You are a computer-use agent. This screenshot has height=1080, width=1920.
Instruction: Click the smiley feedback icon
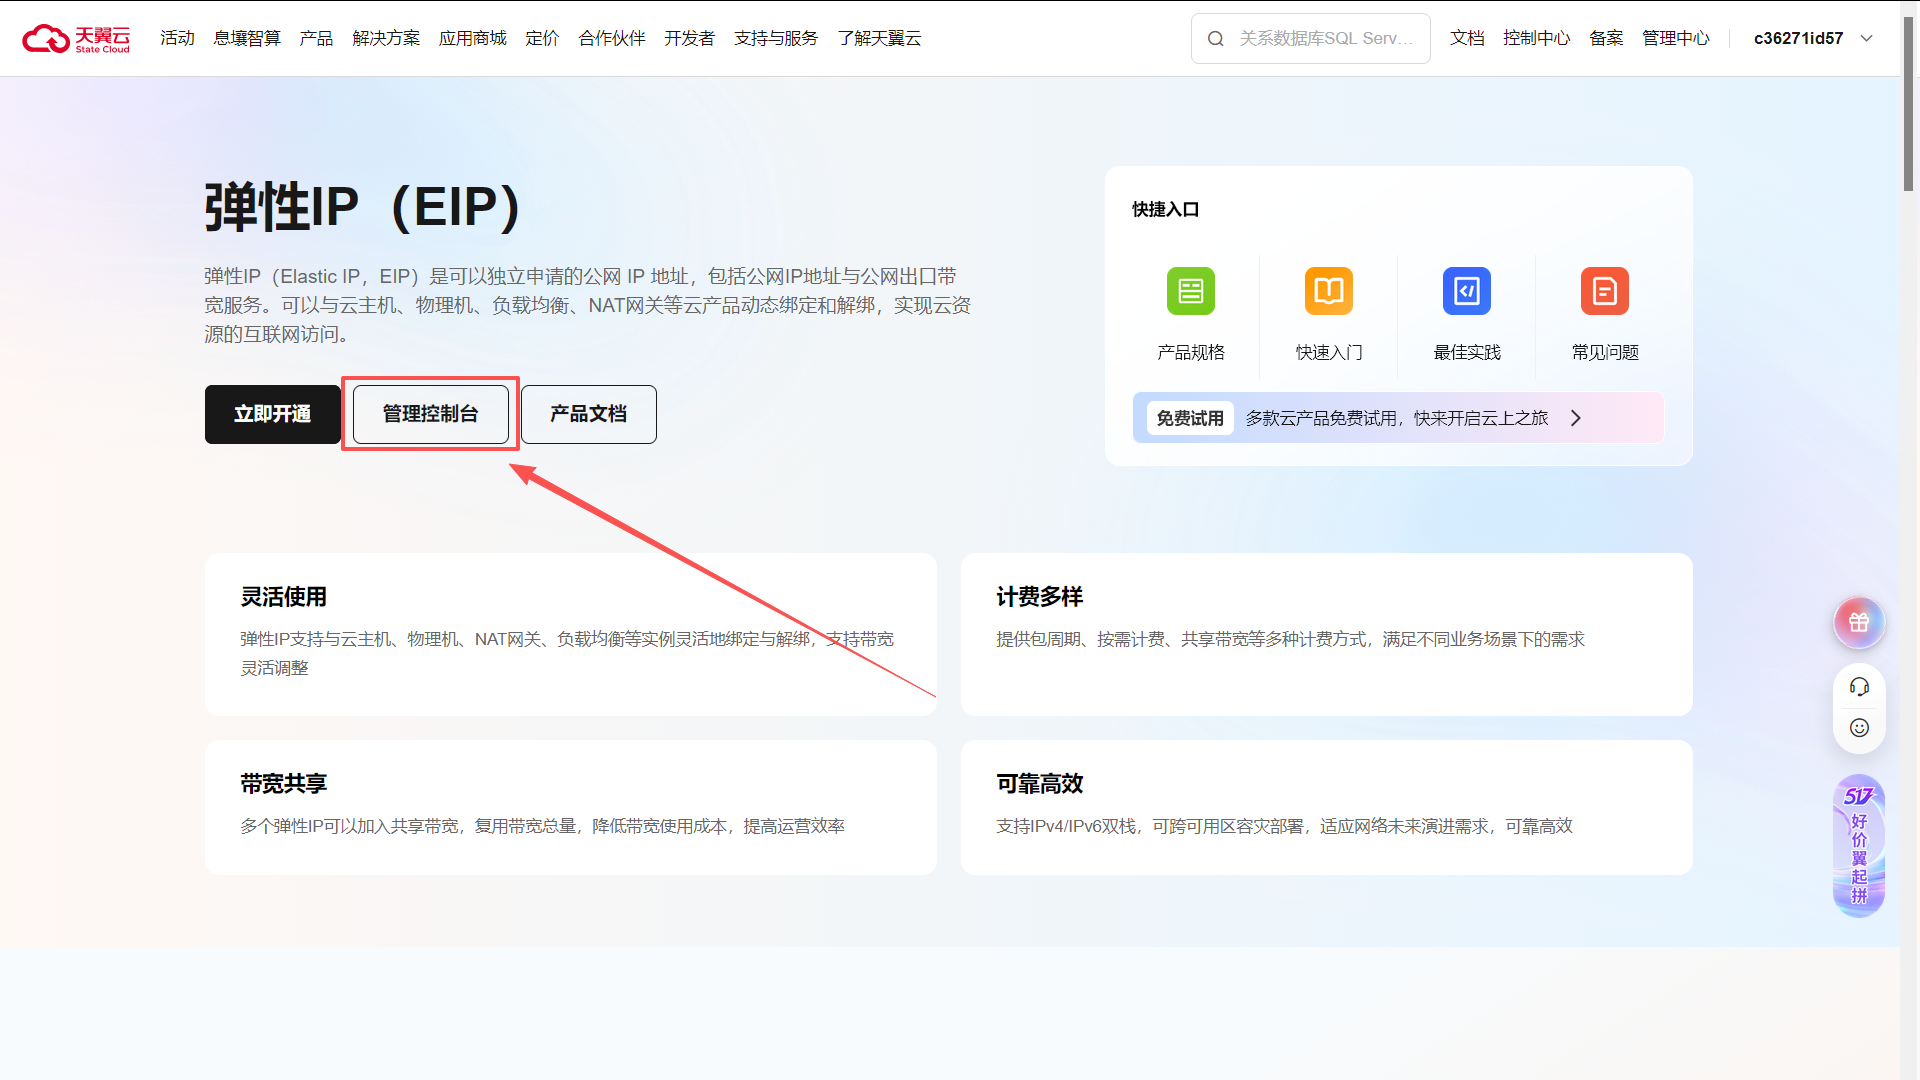1859,728
